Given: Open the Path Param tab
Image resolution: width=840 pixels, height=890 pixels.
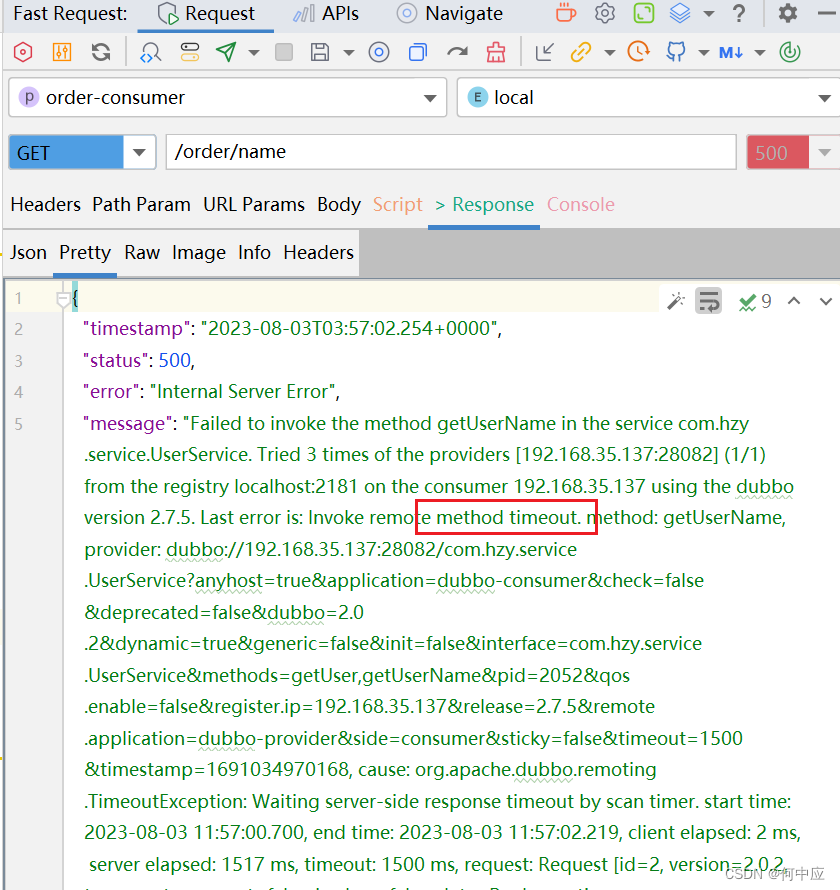Looking at the screenshot, I should [x=141, y=204].
